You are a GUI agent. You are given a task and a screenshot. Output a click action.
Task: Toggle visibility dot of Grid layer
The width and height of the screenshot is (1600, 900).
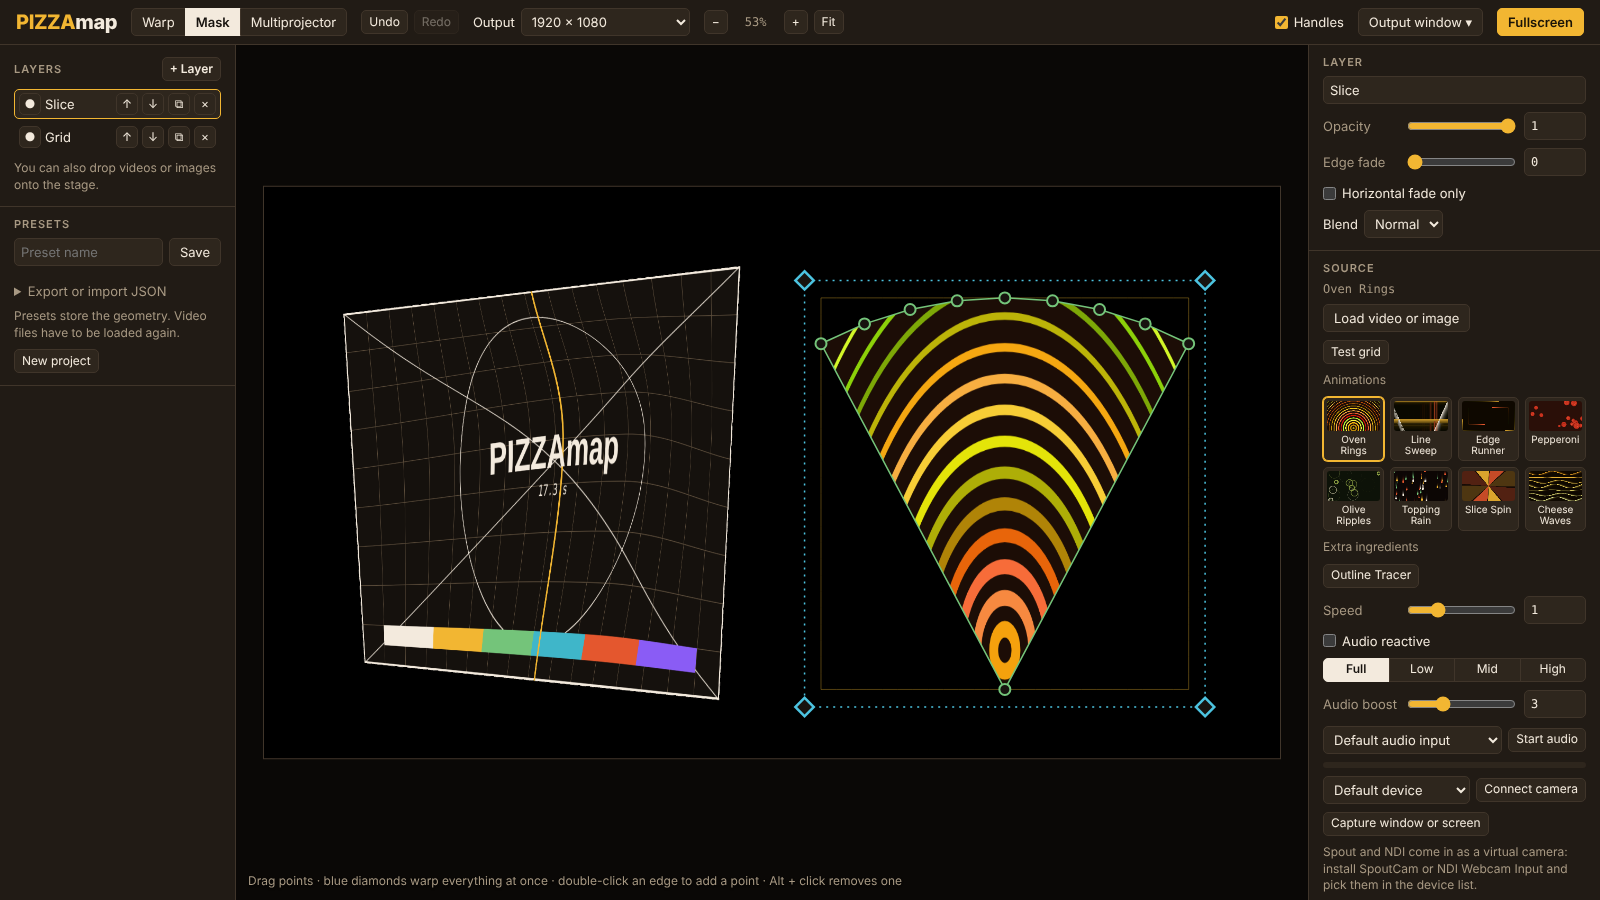(30, 137)
